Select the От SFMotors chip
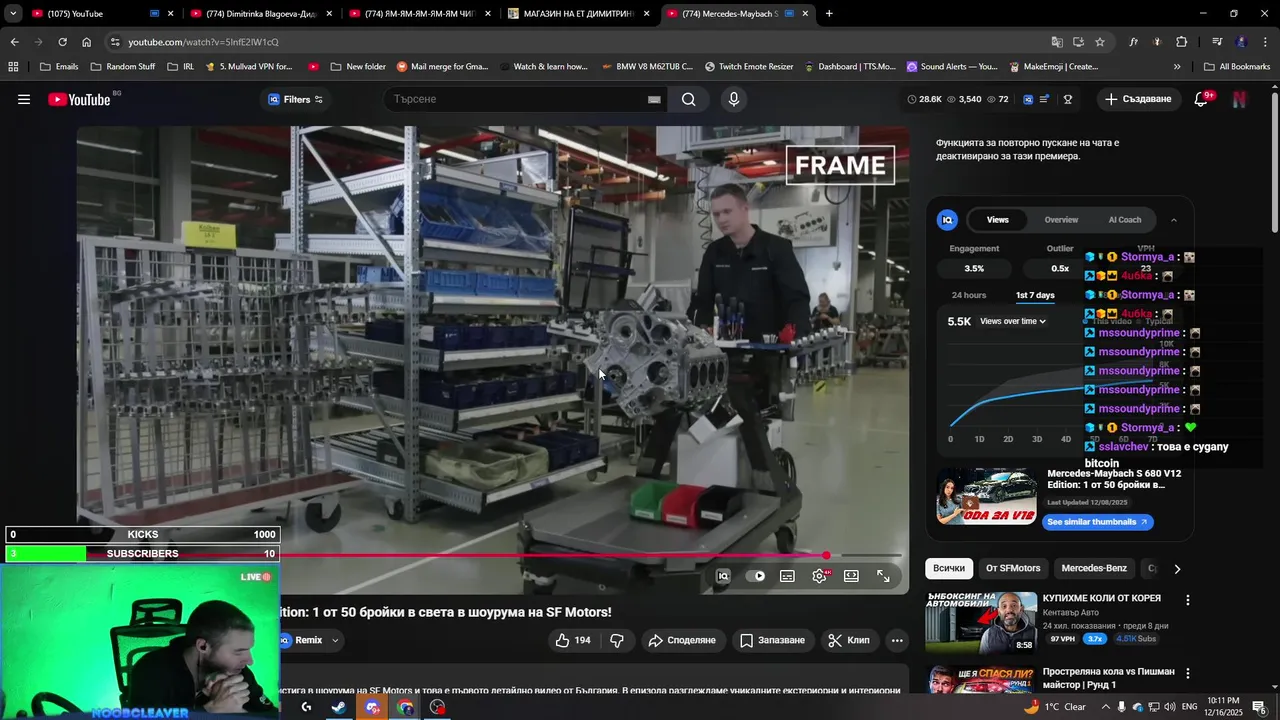Screen dimensions: 1280x720 point(1013,568)
